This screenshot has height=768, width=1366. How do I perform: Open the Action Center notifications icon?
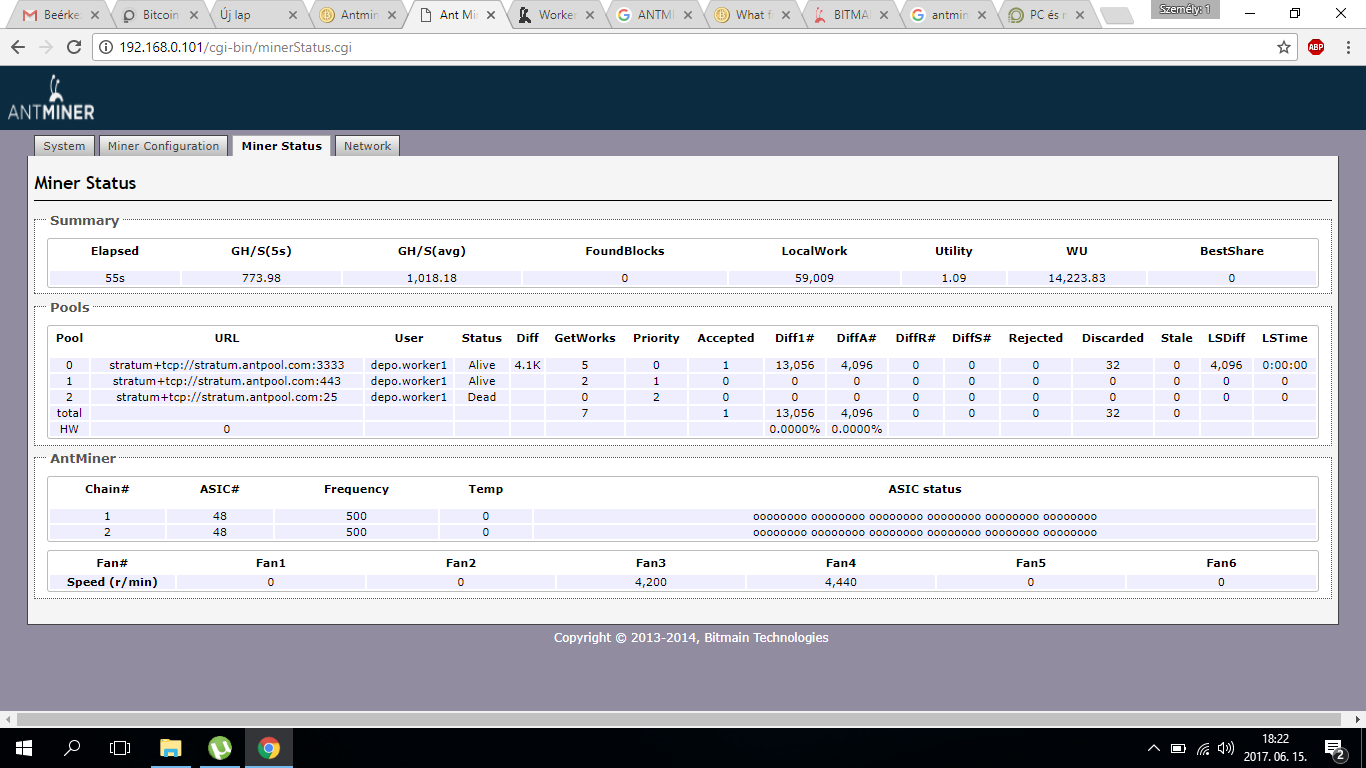coord(1334,748)
